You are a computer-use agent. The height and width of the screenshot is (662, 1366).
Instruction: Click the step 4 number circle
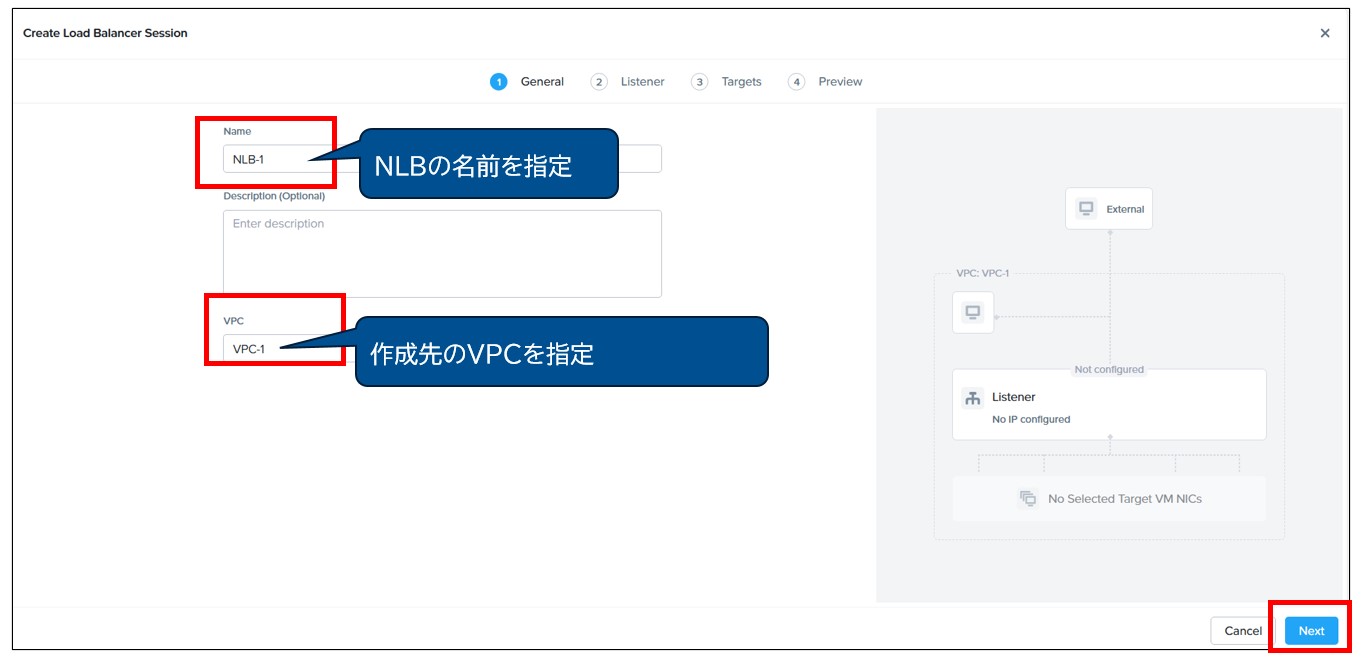pos(796,82)
